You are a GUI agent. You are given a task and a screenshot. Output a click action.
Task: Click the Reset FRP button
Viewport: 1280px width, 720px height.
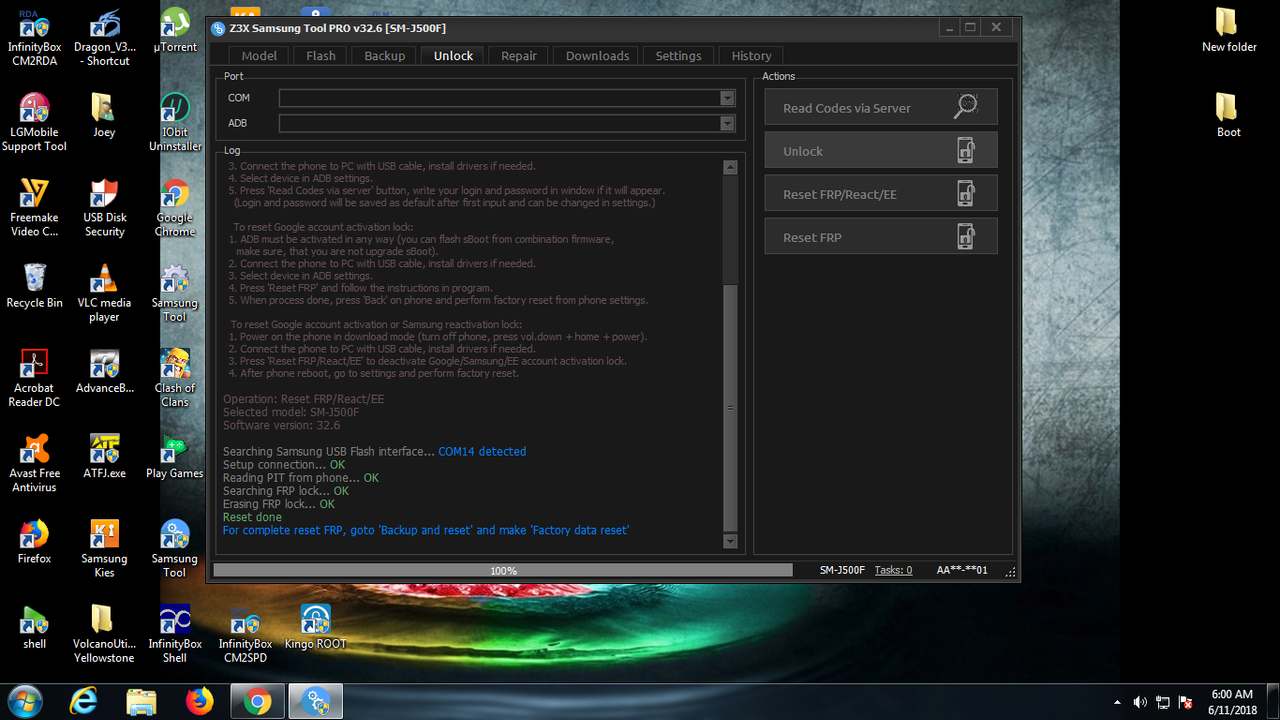[x=881, y=237]
